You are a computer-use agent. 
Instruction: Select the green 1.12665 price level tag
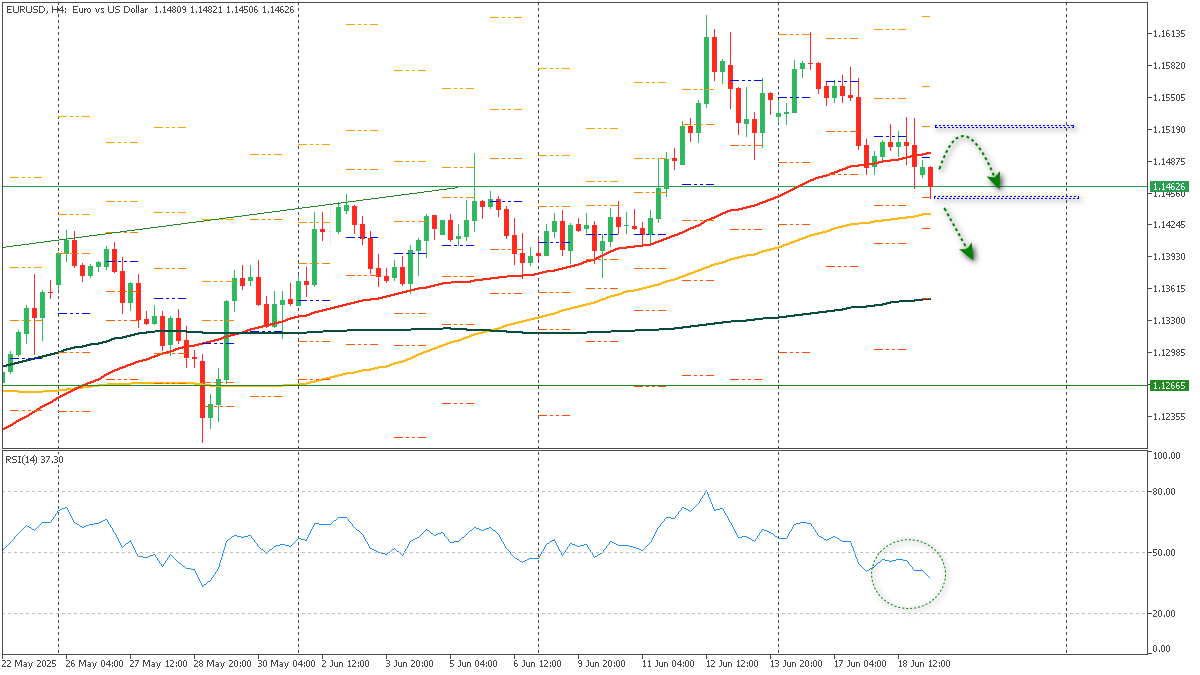1168,386
